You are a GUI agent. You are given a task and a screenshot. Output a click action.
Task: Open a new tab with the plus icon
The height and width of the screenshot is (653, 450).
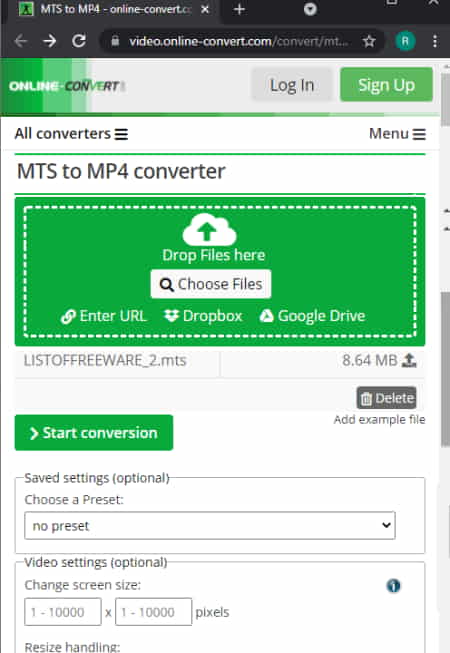point(239,9)
